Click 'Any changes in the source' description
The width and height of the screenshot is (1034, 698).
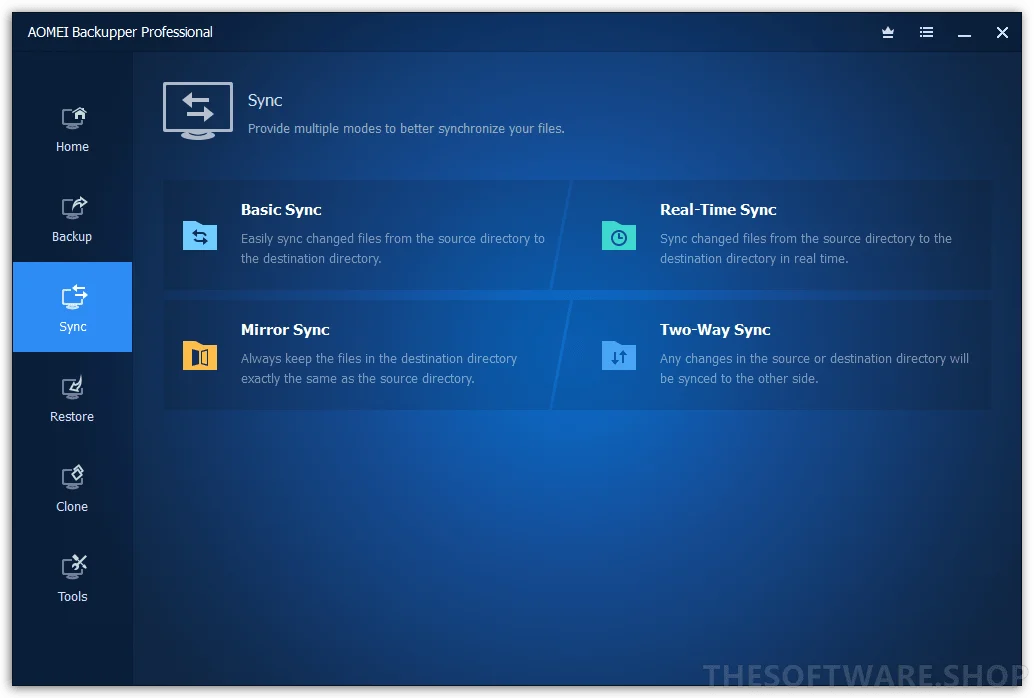[814, 369]
